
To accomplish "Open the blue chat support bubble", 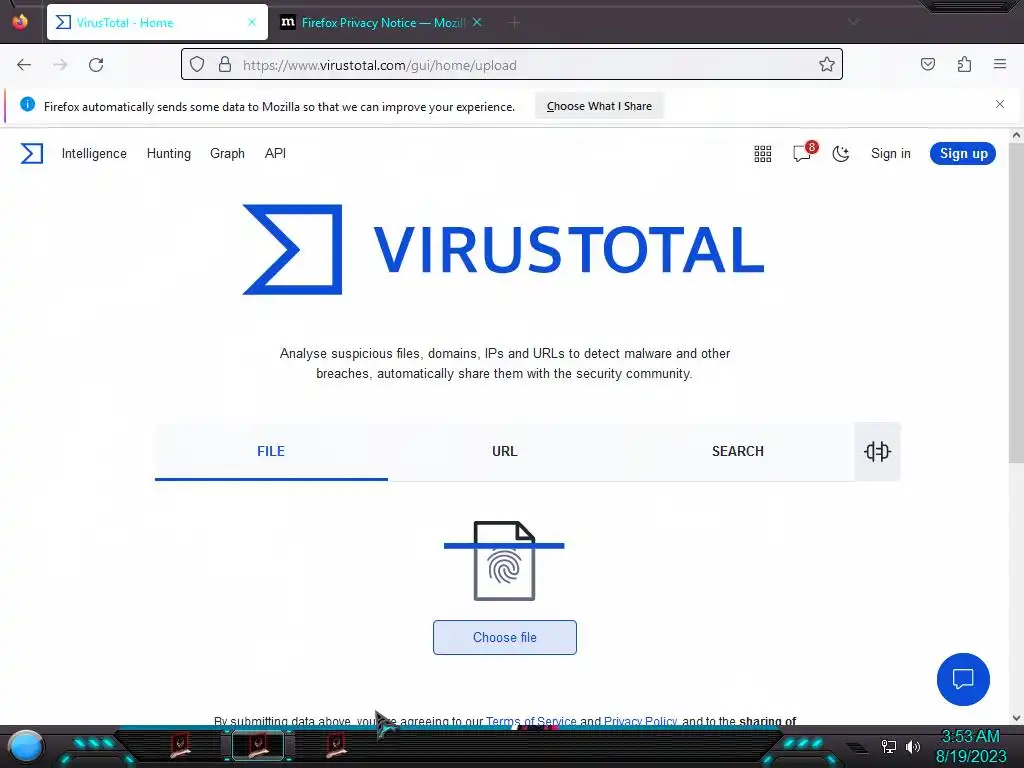I will tap(963, 679).
